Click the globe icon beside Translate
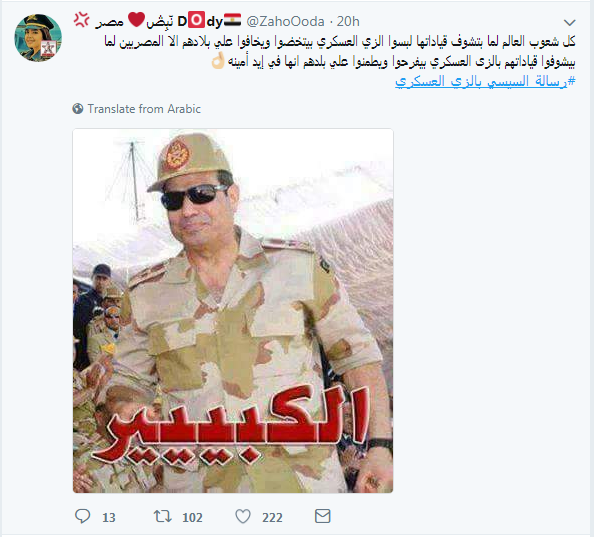The height and width of the screenshot is (537, 594). coord(78,109)
